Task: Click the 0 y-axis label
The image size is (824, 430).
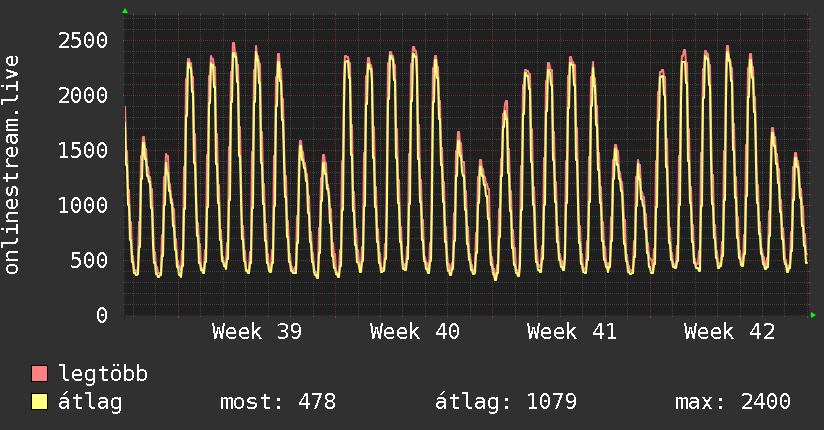Action: pos(102,315)
